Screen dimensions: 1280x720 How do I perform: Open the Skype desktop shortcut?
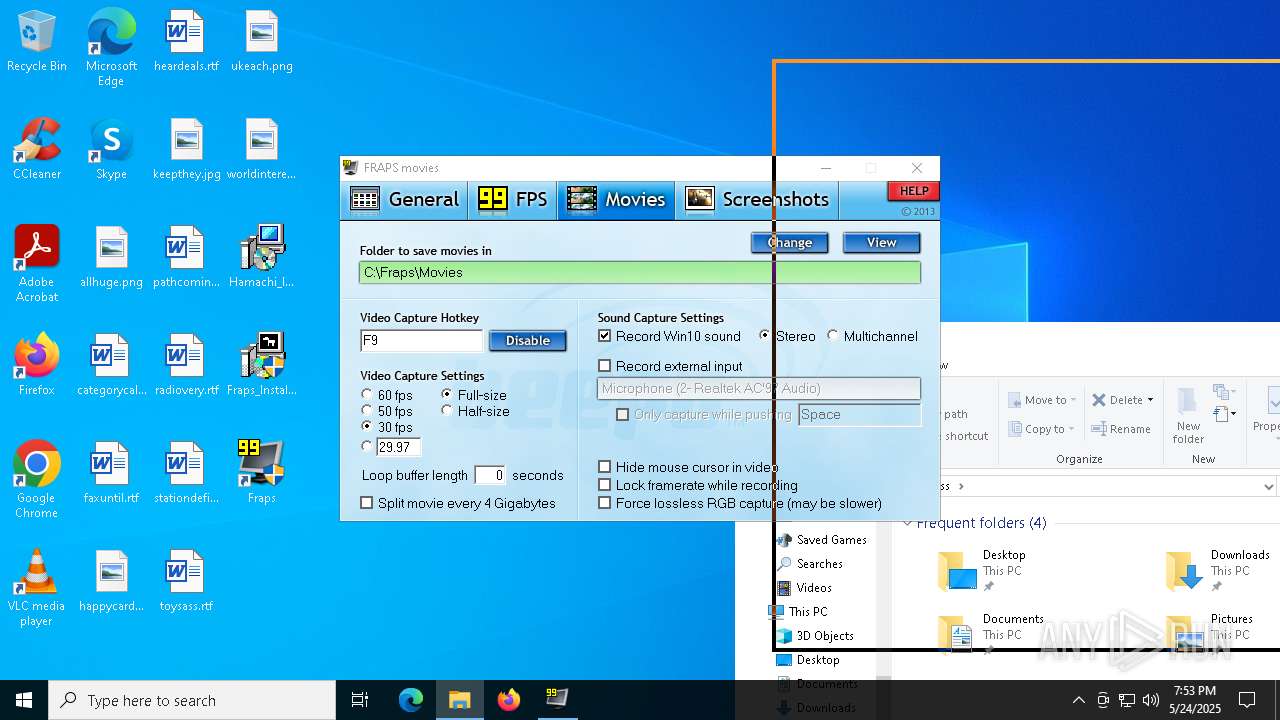point(111,150)
